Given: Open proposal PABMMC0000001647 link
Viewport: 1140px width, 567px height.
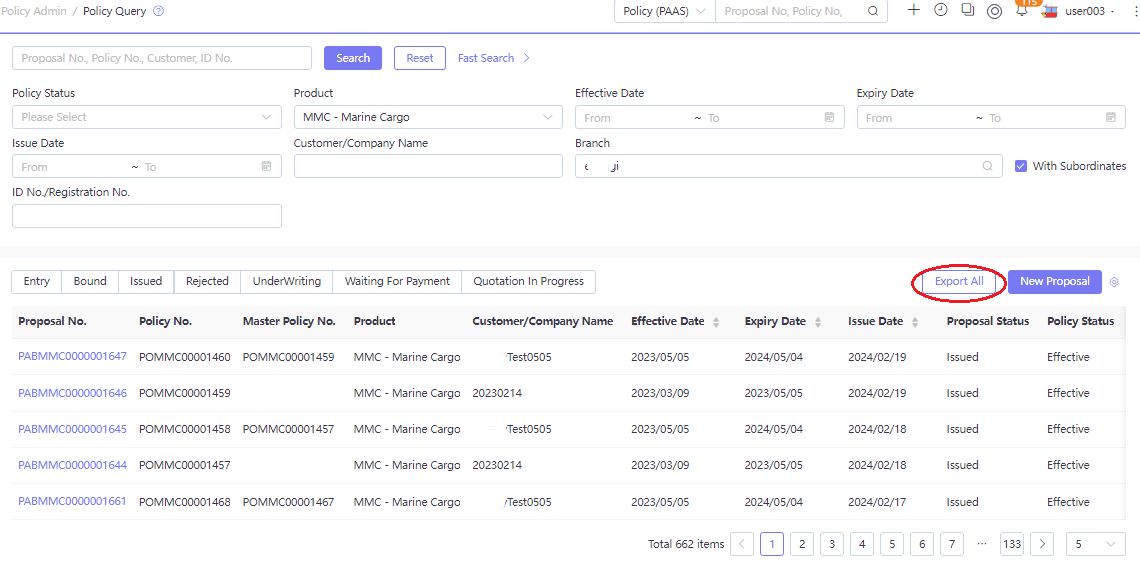Looking at the screenshot, I should (73, 357).
